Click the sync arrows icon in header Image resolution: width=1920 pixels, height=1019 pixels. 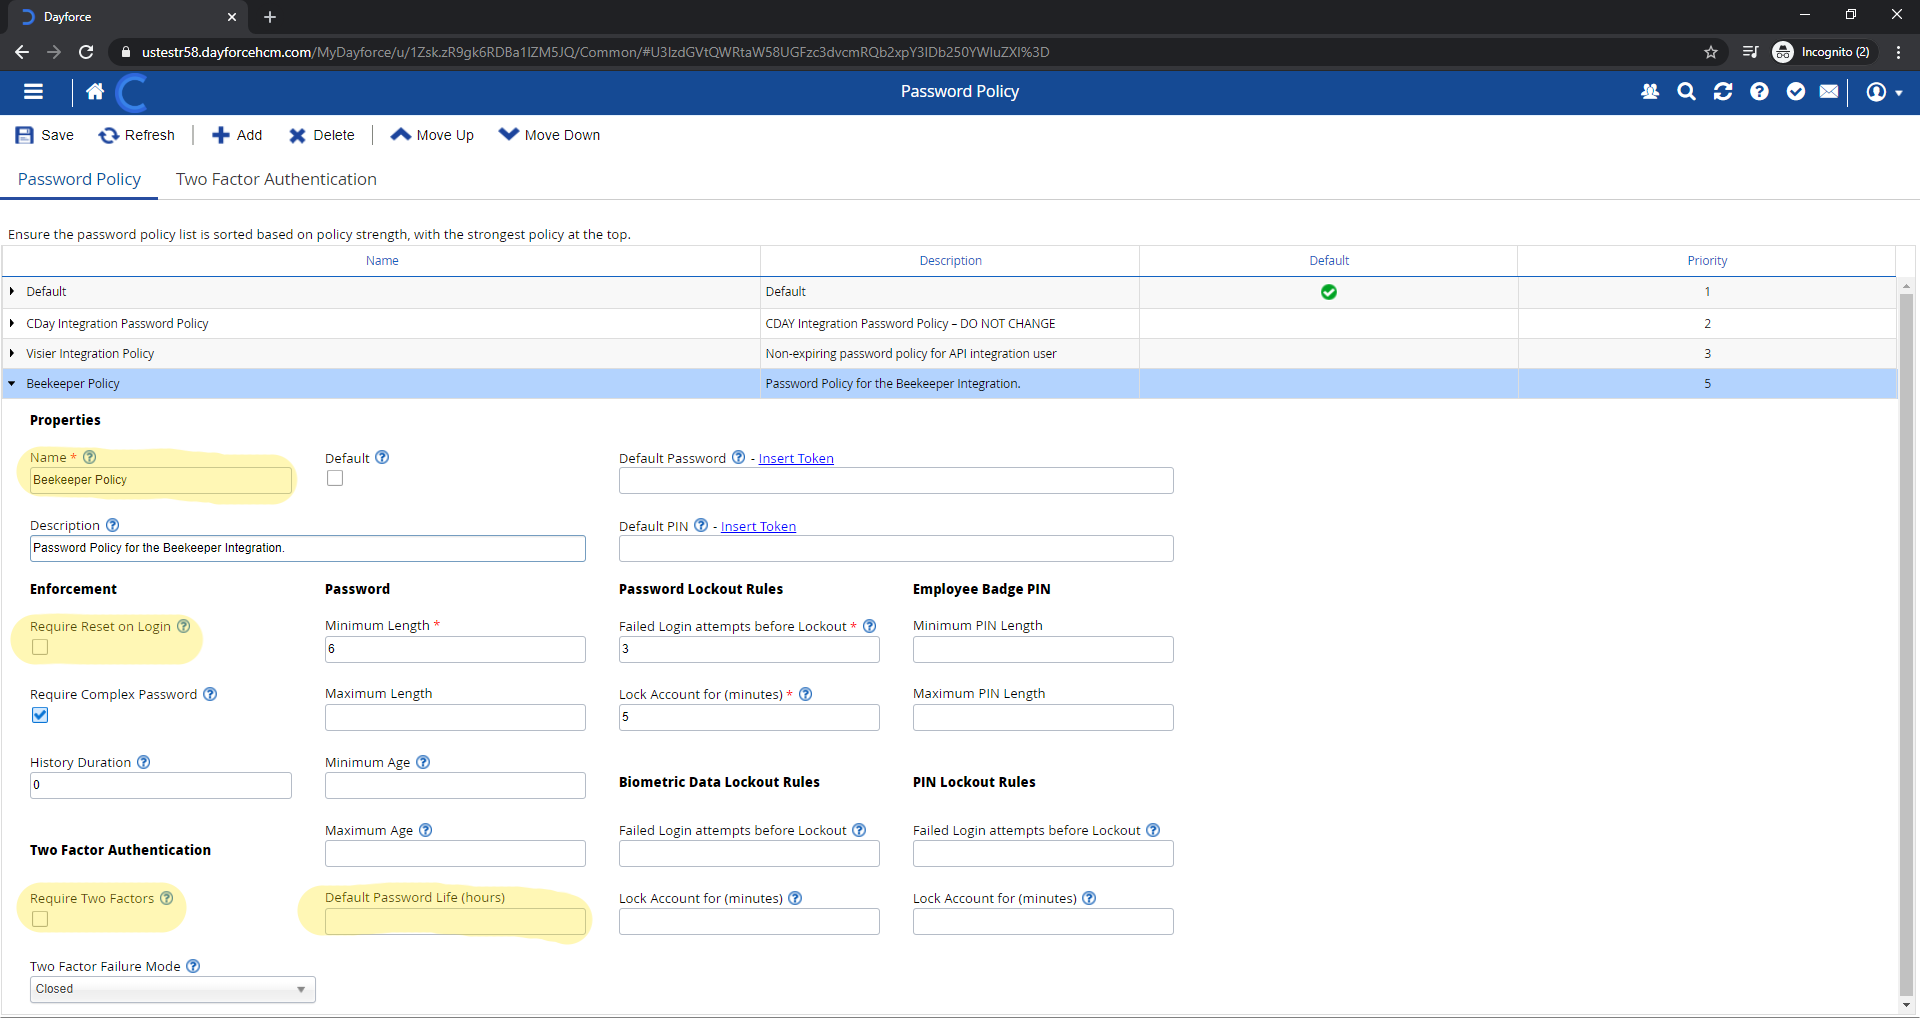click(1723, 92)
